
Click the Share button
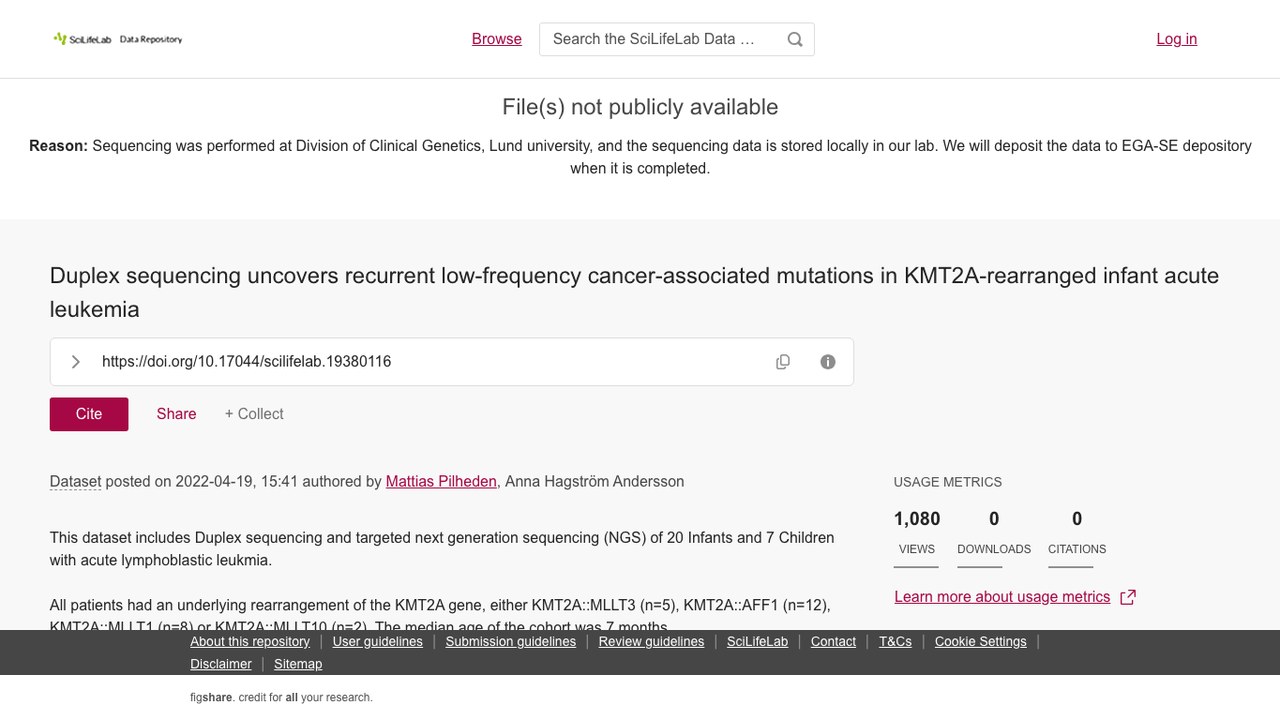pos(176,414)
